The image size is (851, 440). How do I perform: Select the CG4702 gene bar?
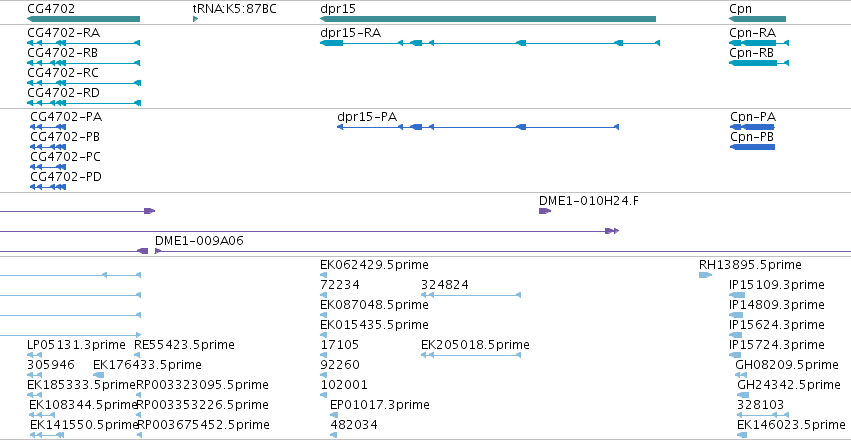(x=84, y=19)
